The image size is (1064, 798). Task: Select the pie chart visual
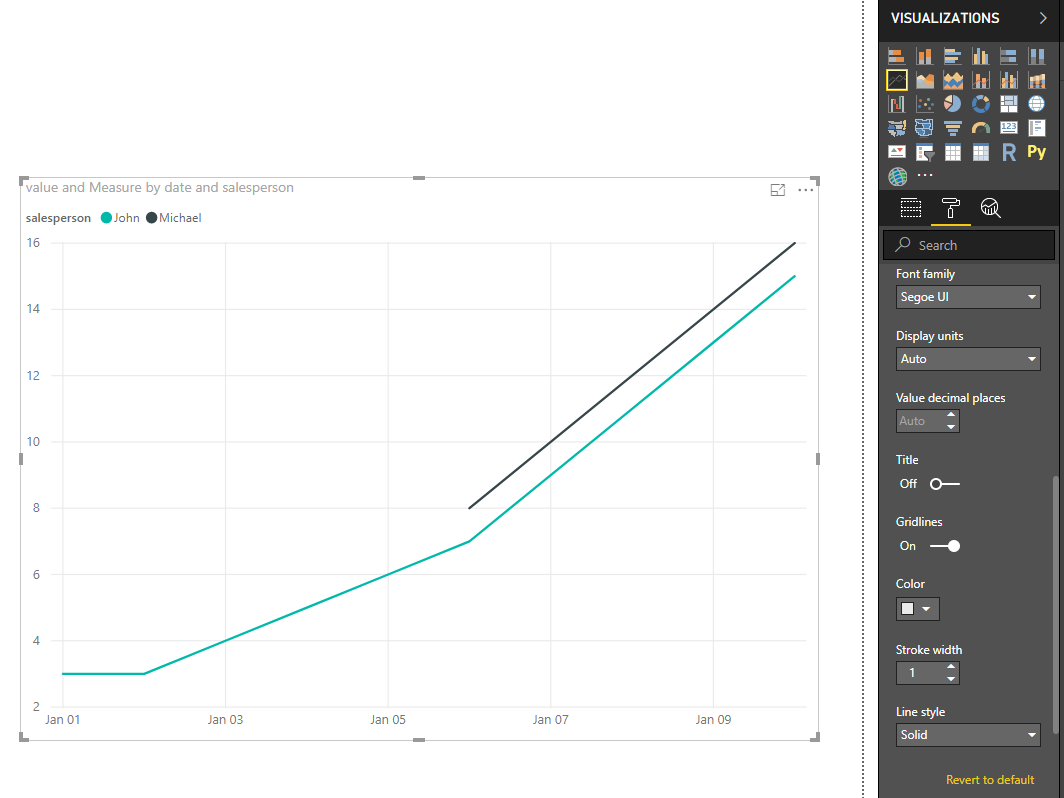pos(953,104)
